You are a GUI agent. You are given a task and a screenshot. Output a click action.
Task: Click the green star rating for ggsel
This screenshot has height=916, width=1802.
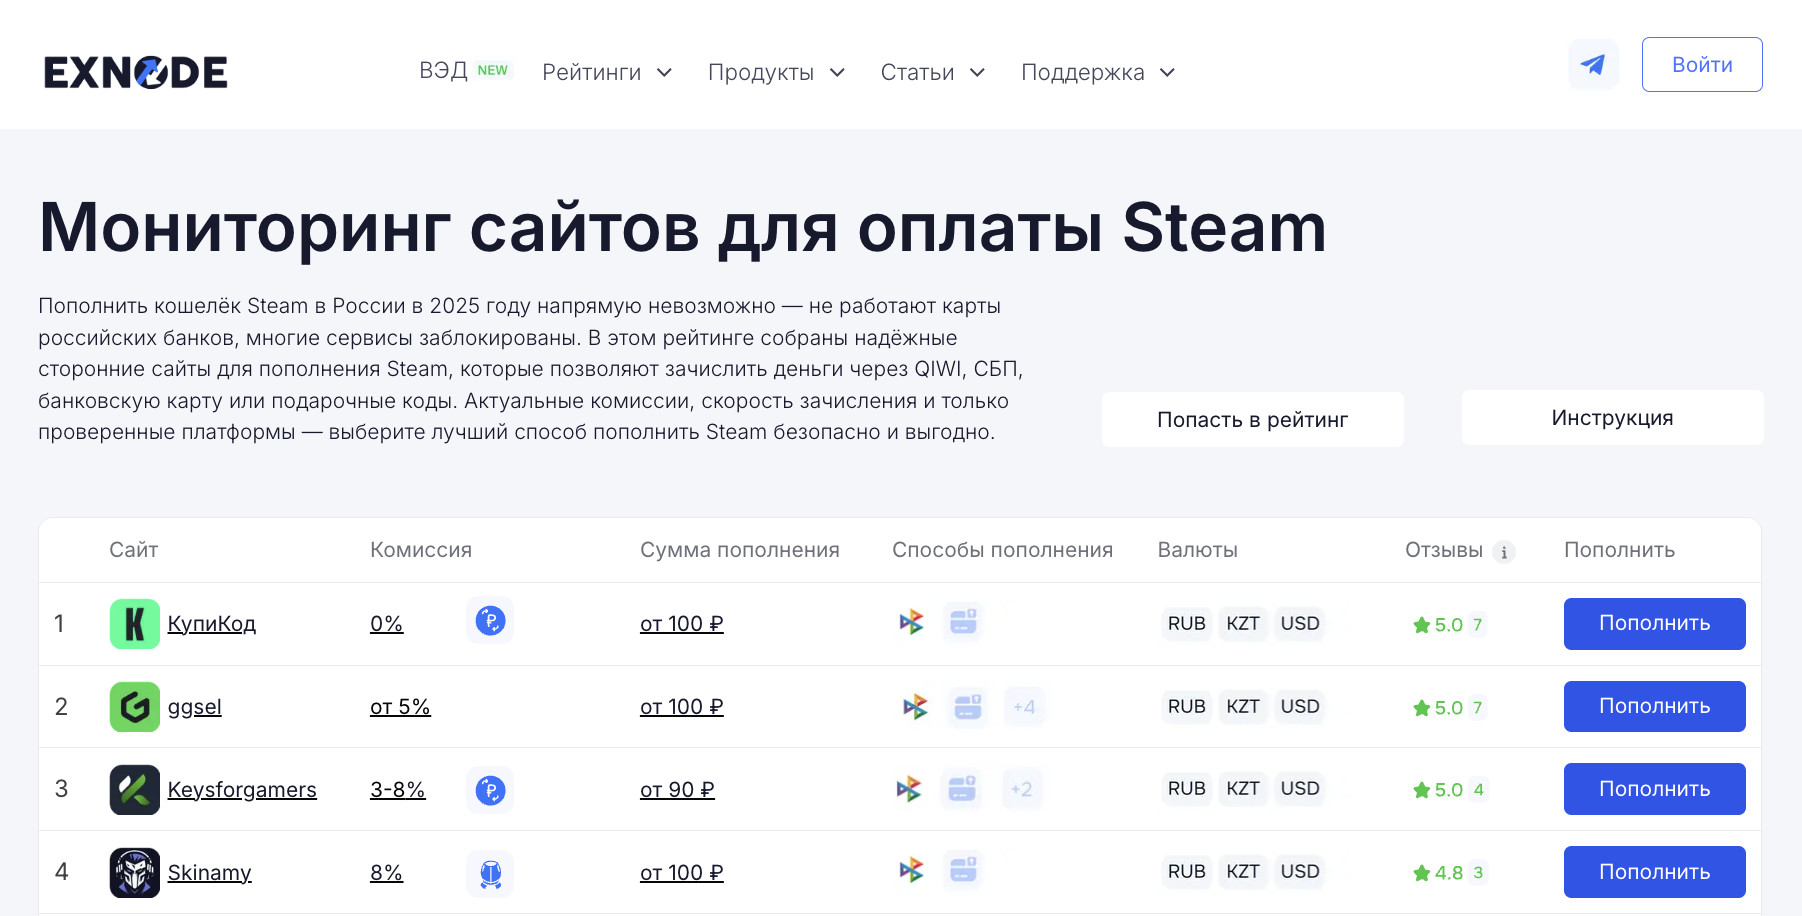coord(1421,708)
